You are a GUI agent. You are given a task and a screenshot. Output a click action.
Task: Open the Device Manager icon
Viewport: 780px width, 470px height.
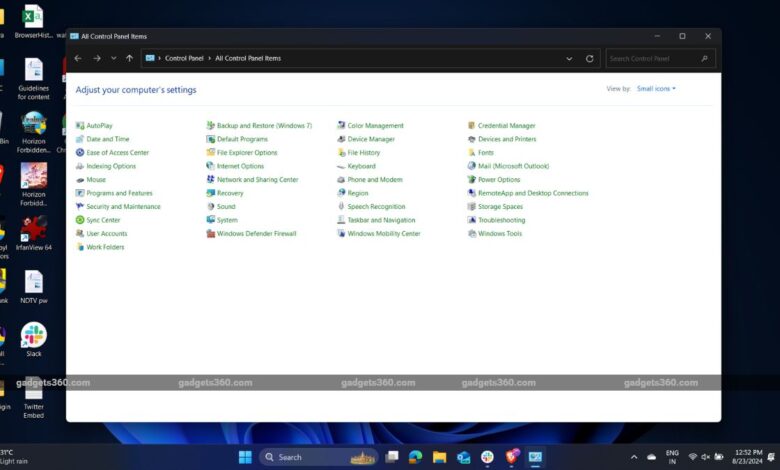(341, 139)
